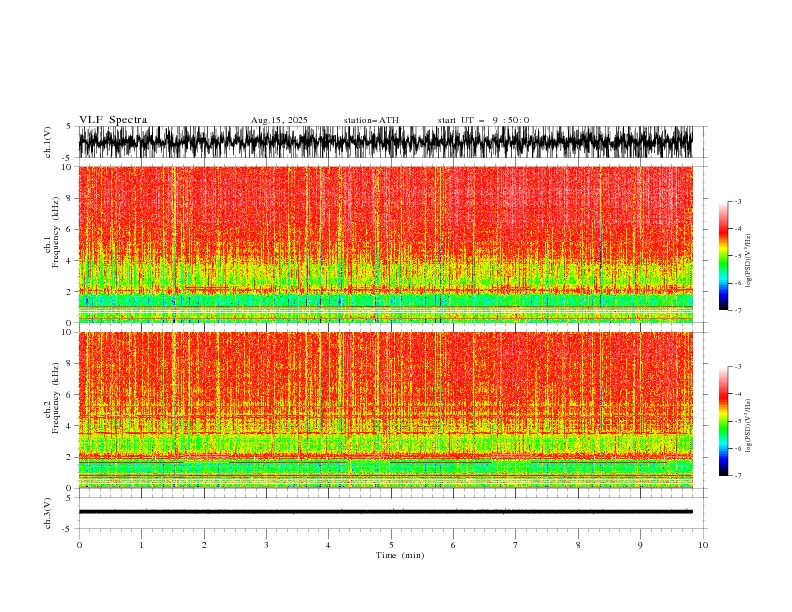Select the ch.1 colorbar "log(PSD)(V²/Hz)" label
This screenshot has height=612, width=792.
point(748,261)
